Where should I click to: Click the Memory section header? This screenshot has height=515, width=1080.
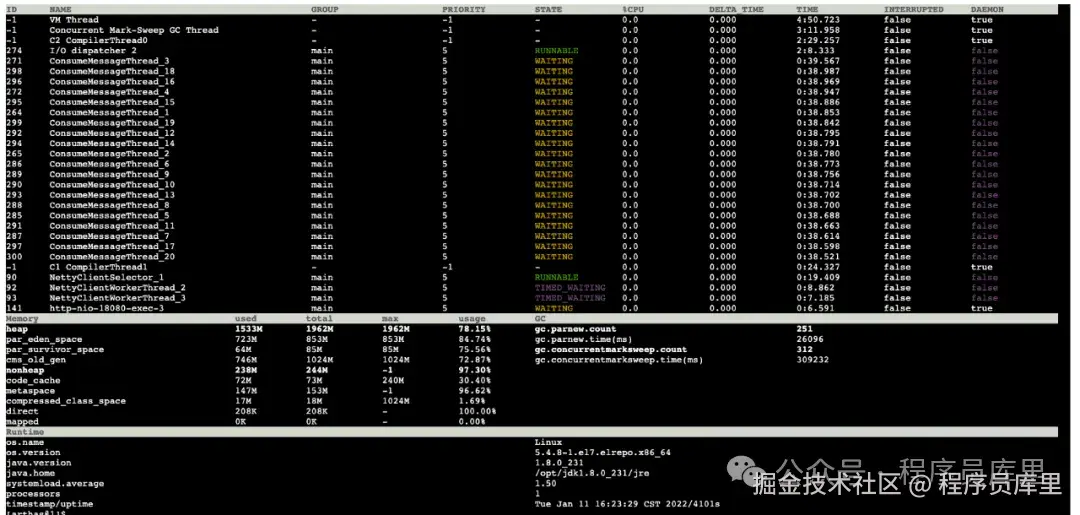coord(22,319)
